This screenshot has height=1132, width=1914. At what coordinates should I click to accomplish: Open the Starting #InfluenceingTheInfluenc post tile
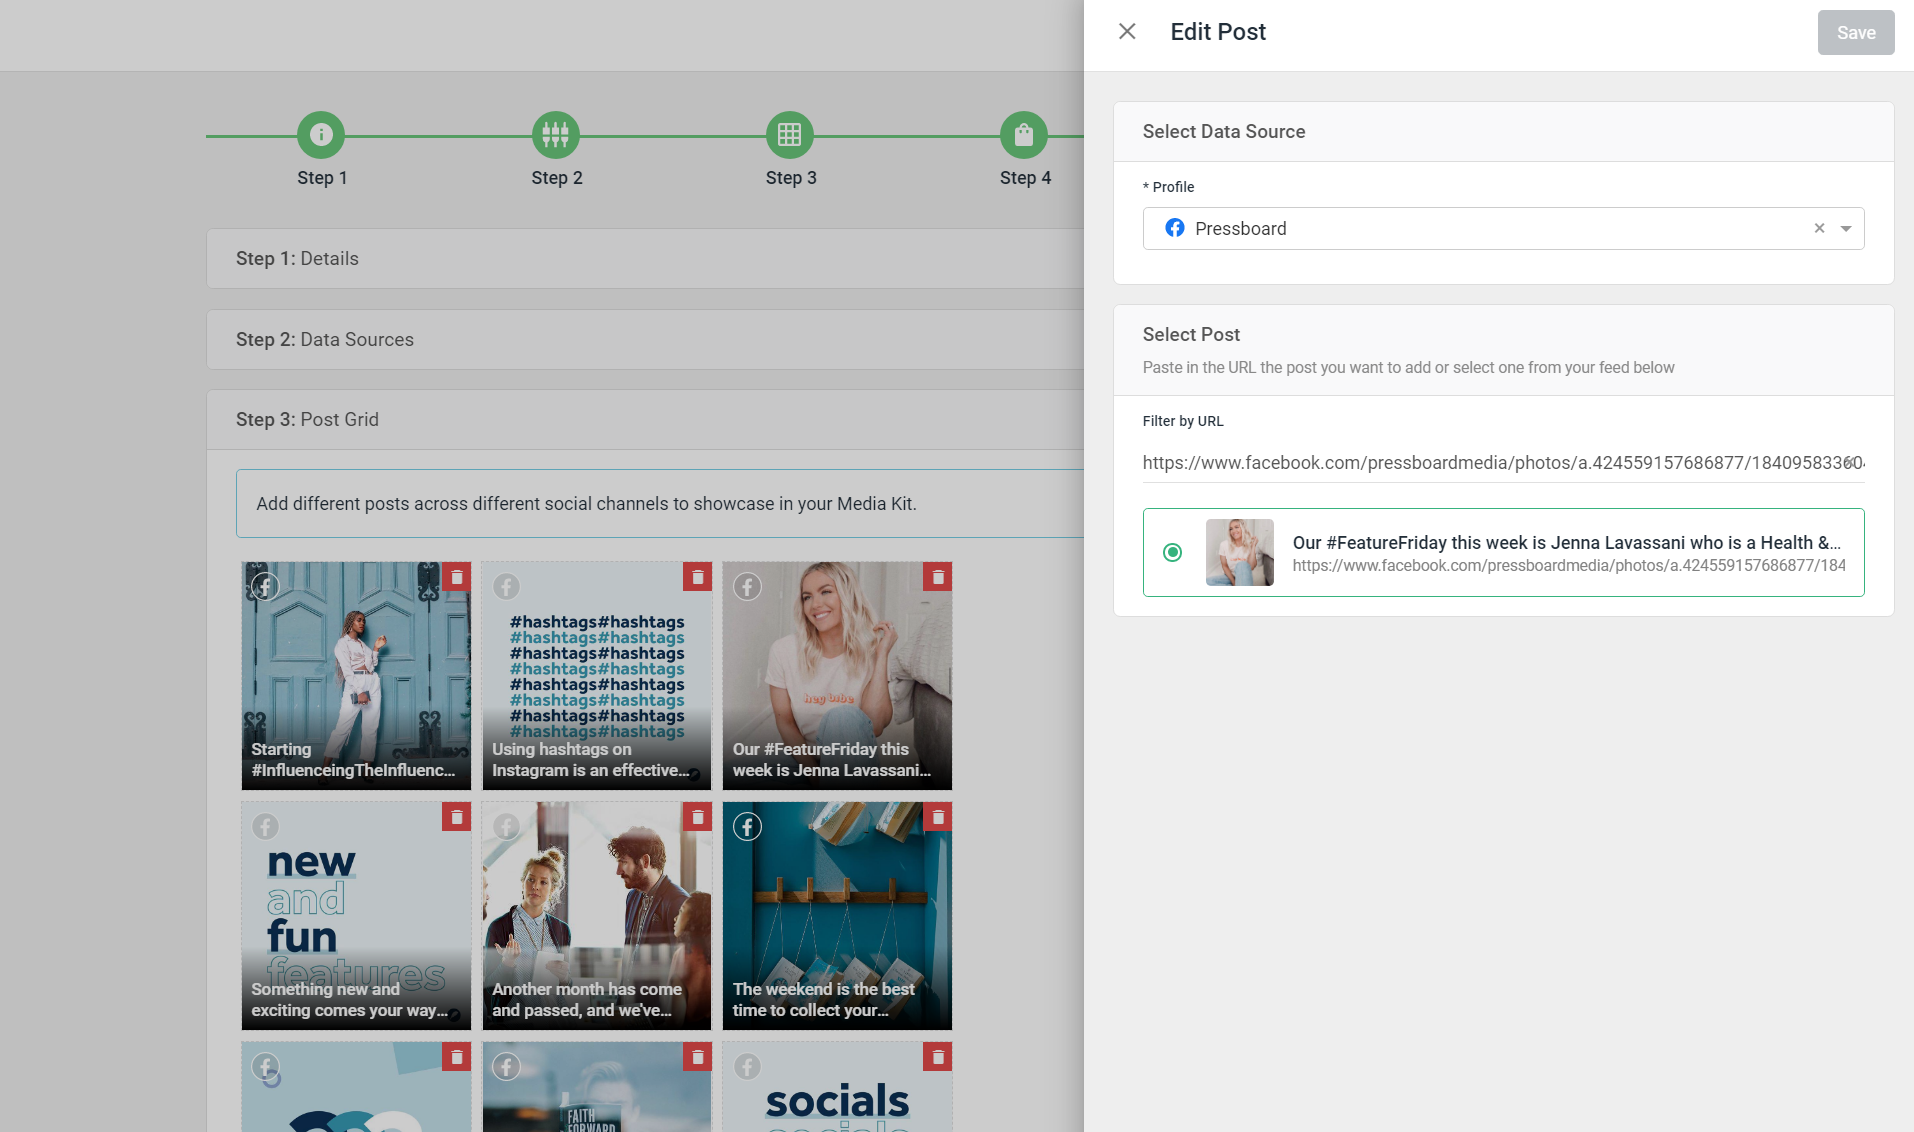pos(356,676)
